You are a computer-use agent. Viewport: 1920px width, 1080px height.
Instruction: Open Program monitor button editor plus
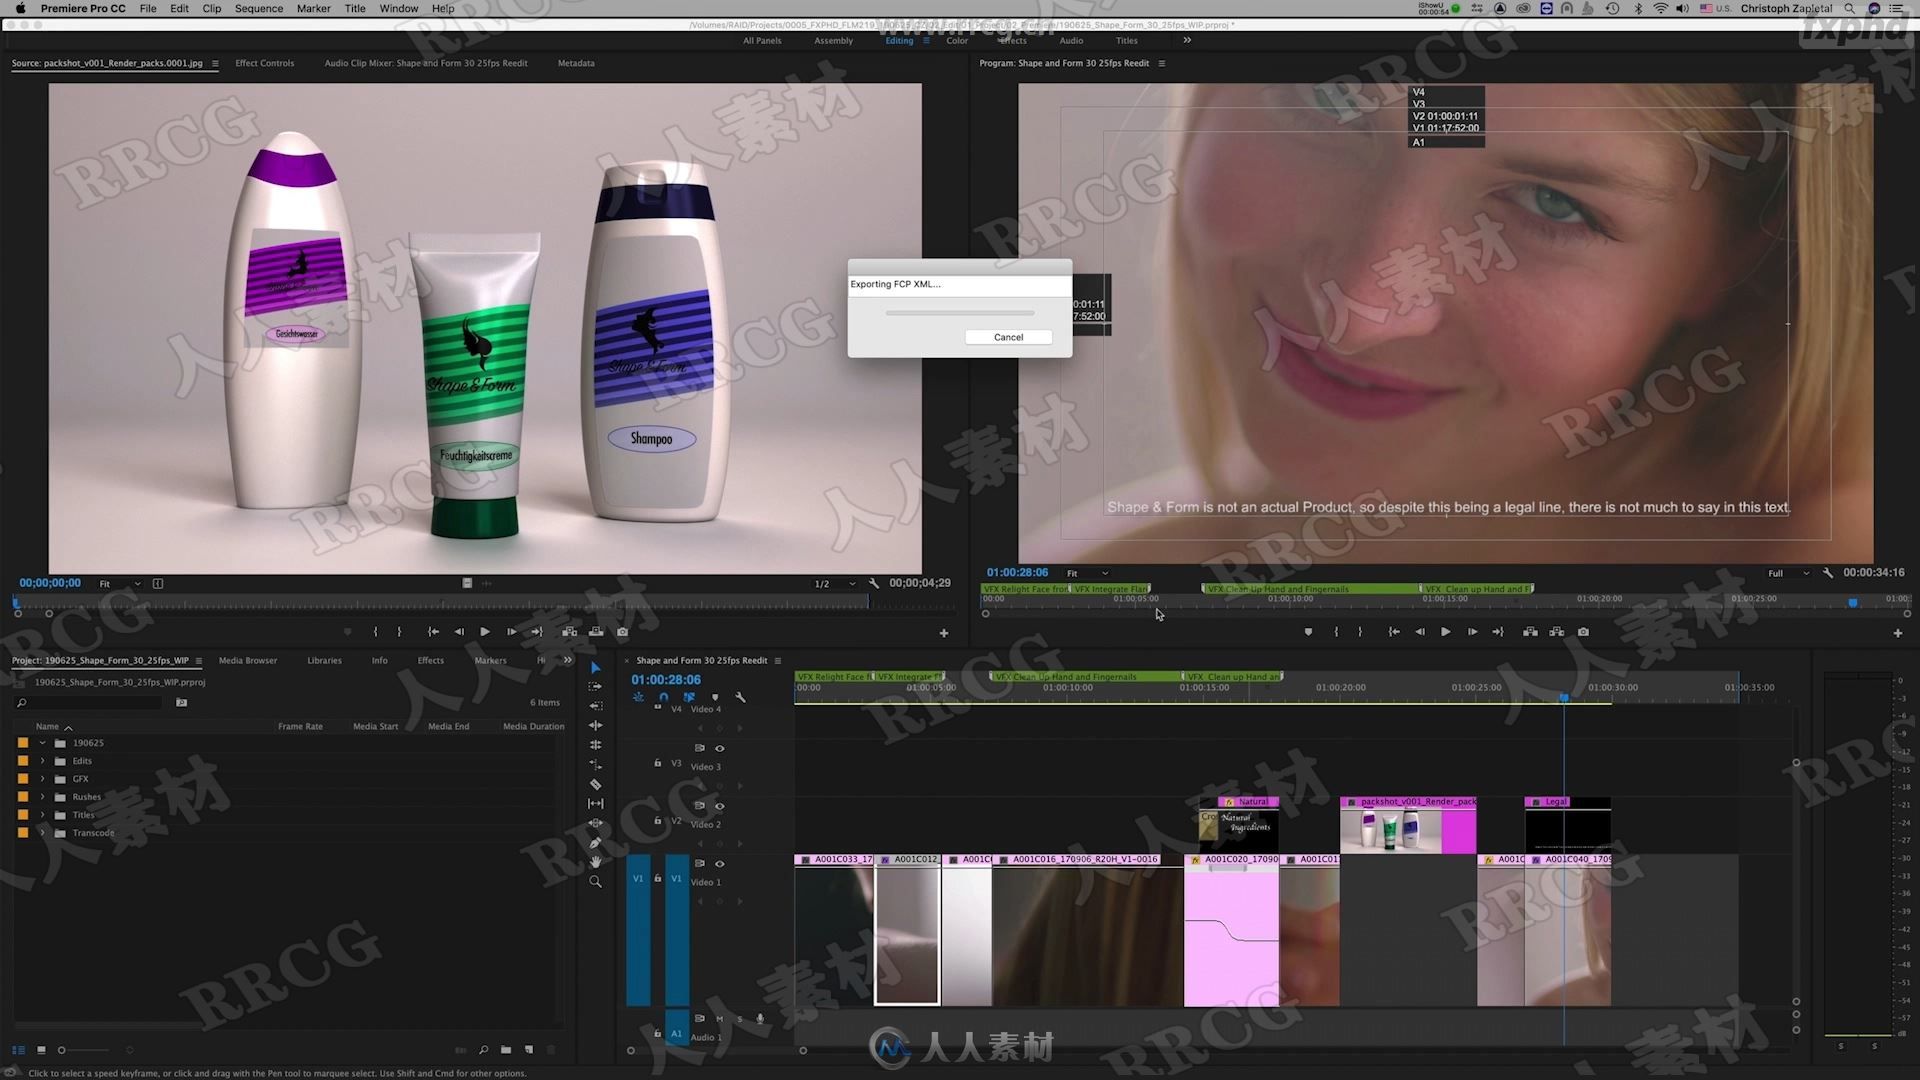pos(1898,633)
